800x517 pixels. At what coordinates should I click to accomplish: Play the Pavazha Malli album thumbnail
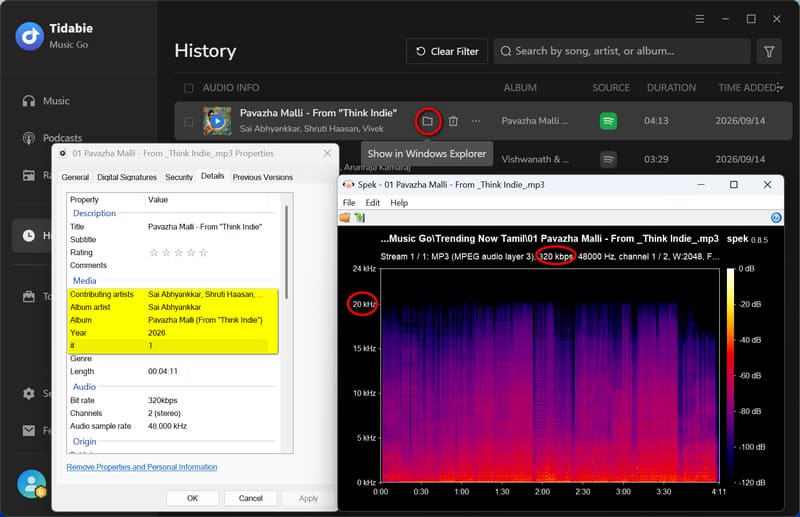point(217,121)
